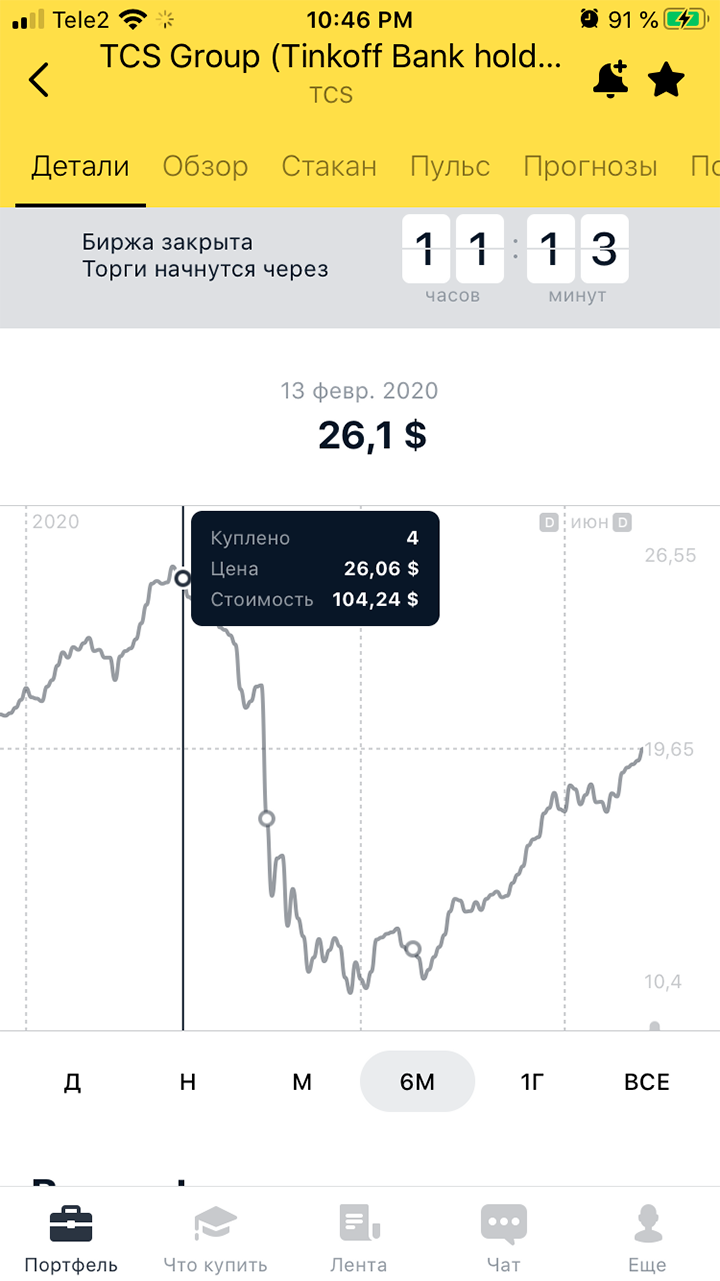Select the ВСЕ chart period

pyautogui.click(x=647, y=1082)
